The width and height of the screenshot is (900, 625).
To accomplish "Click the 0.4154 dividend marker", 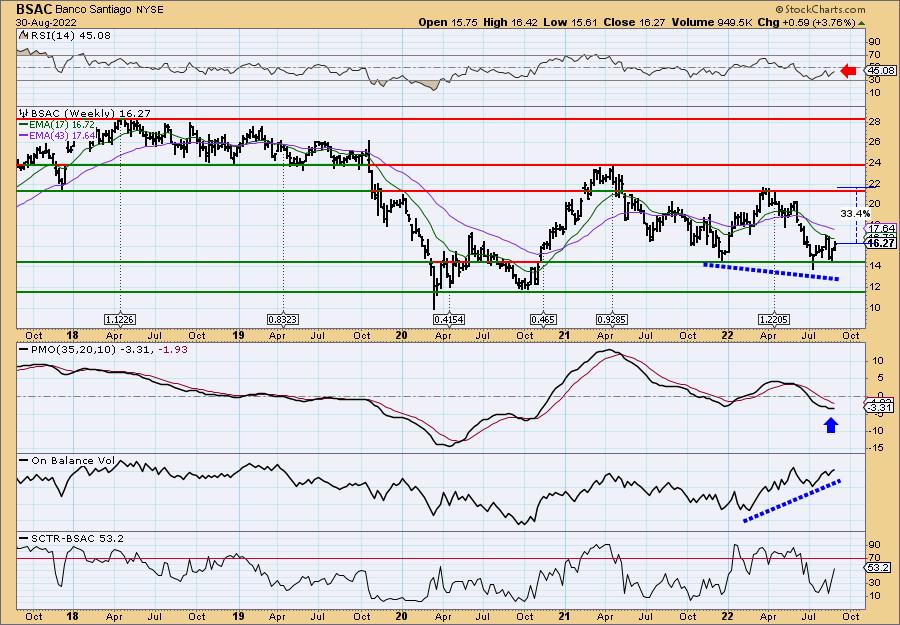I will [449, 319].
